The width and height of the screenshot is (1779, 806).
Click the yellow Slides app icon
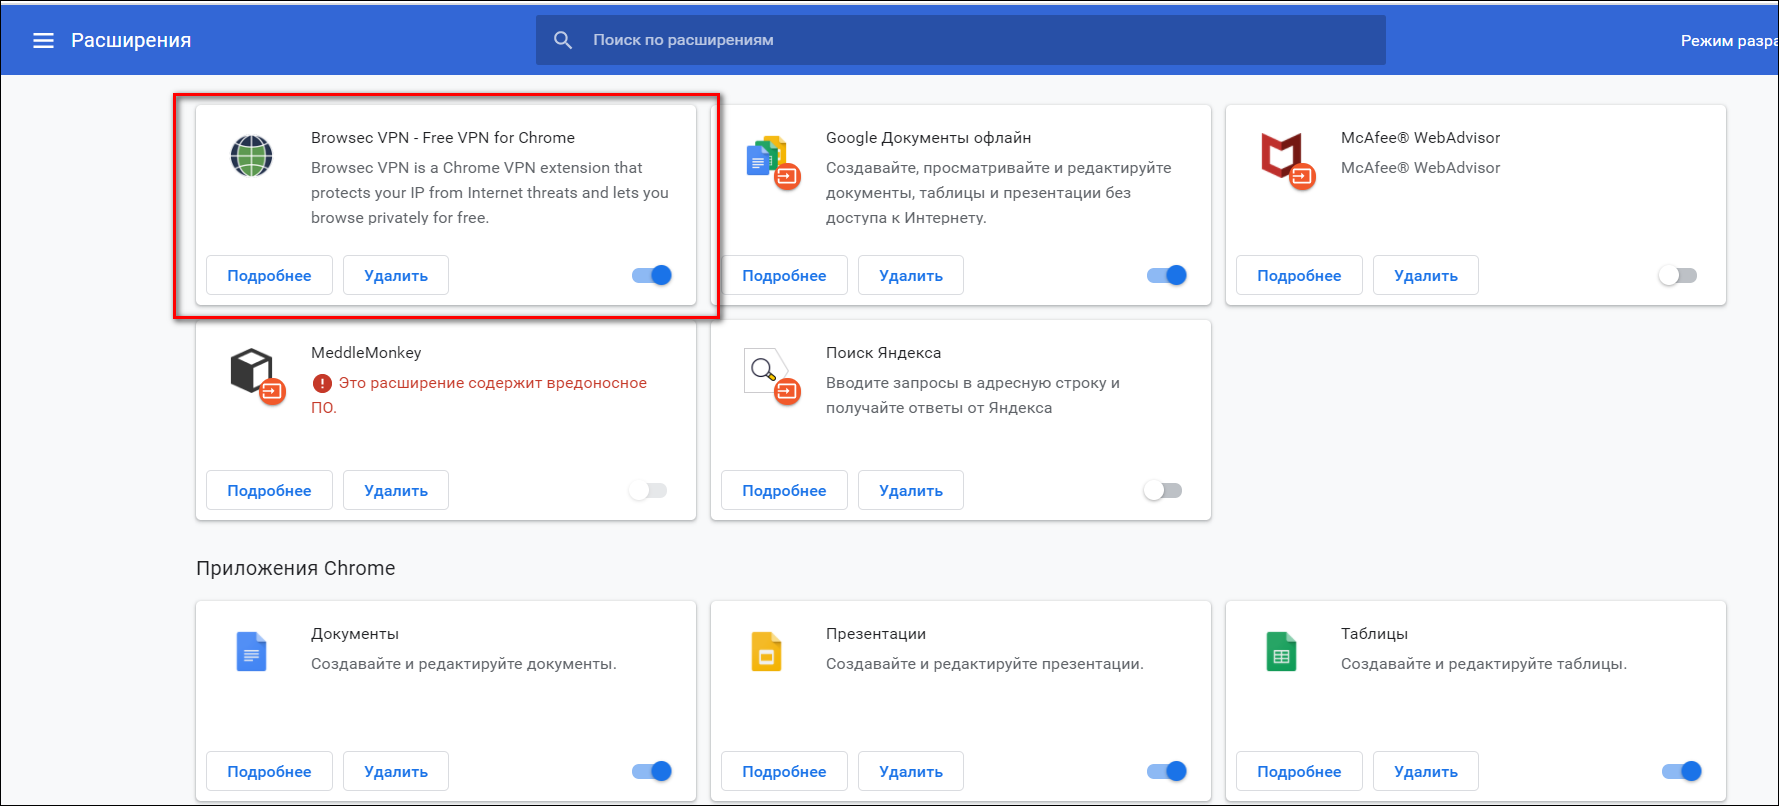tap(766, 651)
